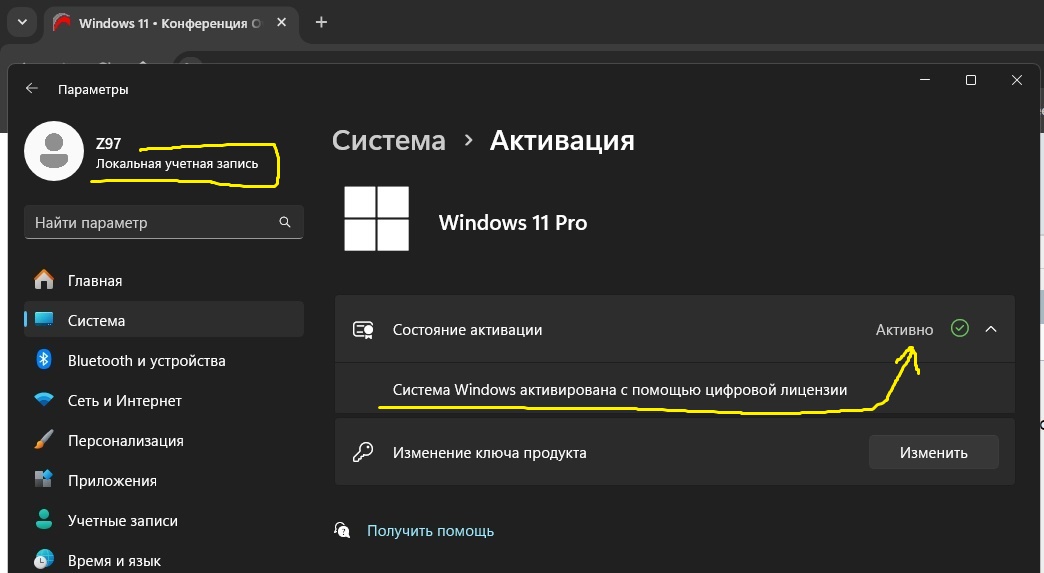Click the Главная home icon
The image size is (1044, 573).
coord(44,280)
